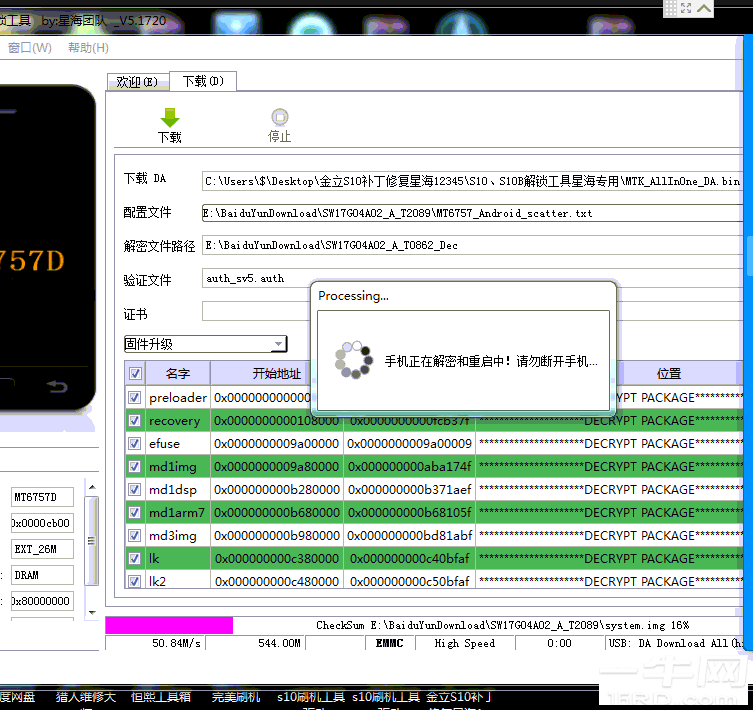Viewport: 753px width, 710px height.
Task: Open the 猎人维修大 taskbar item
Action: tap(85, 697)
